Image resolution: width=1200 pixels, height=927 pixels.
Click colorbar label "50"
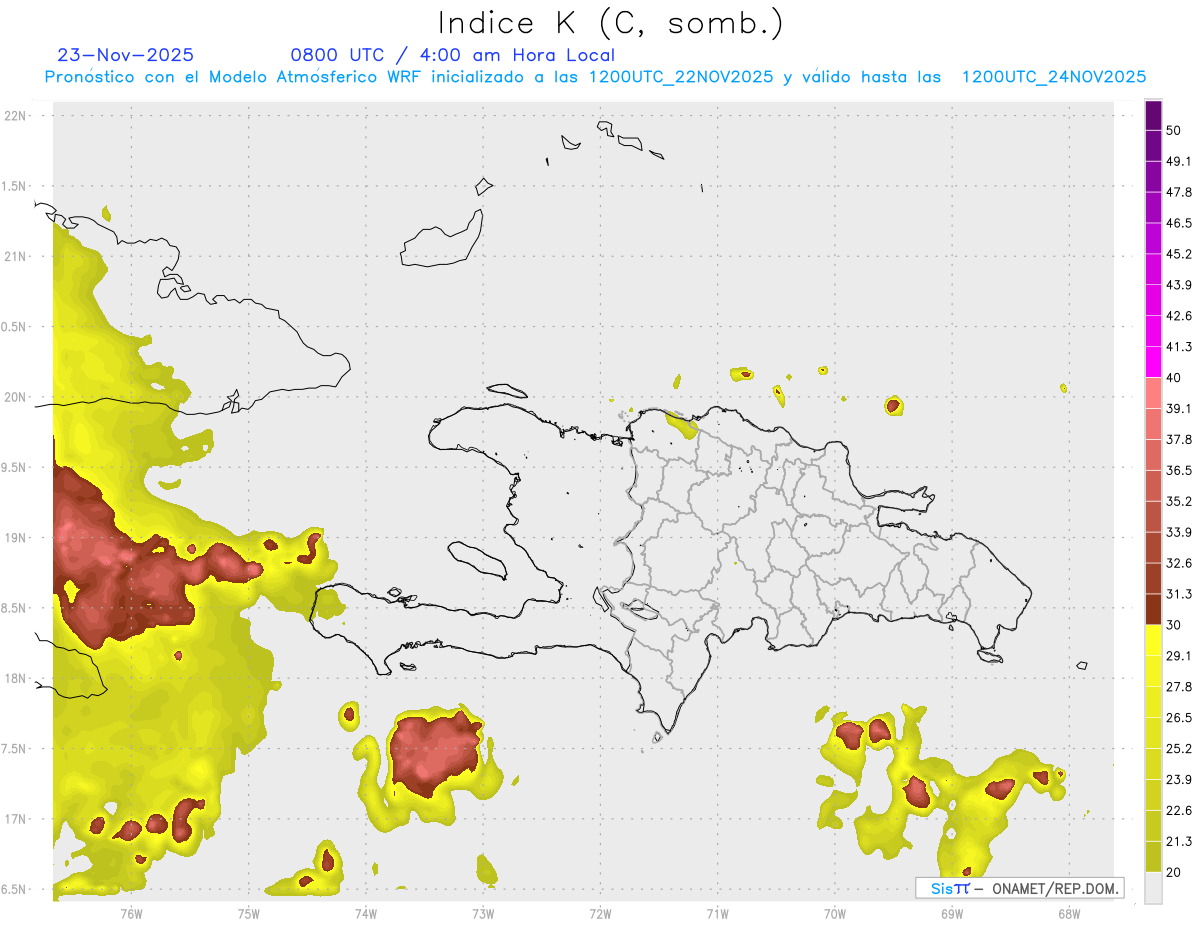coord(1174,131)
